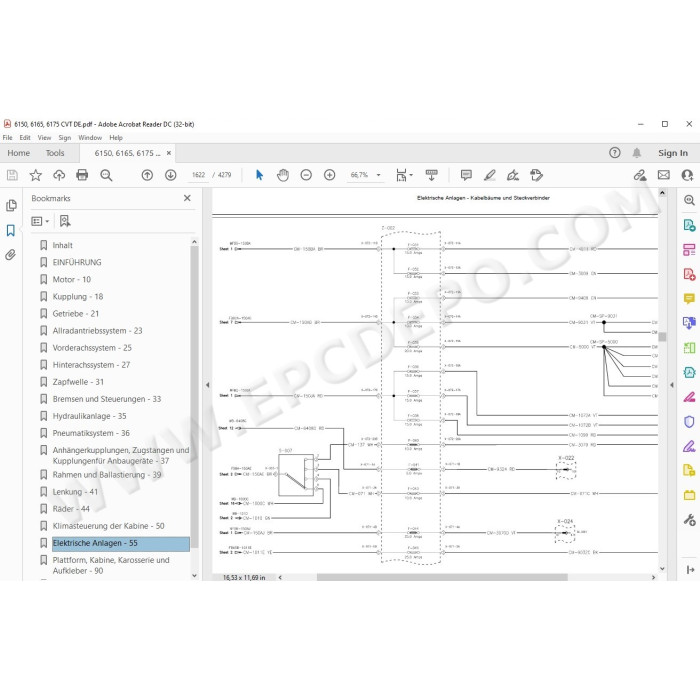Open bookmark Motor - 10
This screenshot has width=700, height=700.
[72, 279]
